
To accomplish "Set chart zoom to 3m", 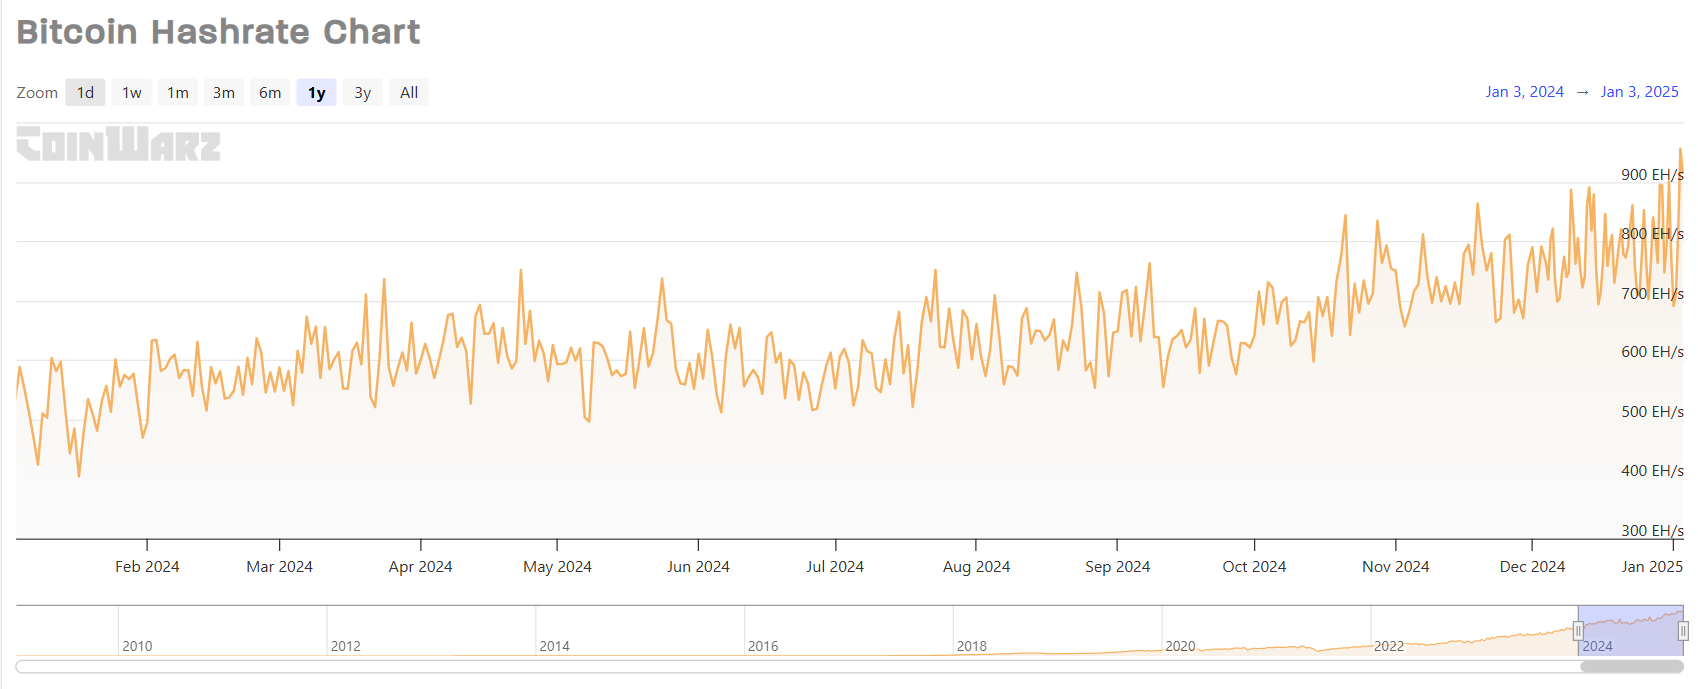I will pyautogui.click(x=224, y=93).
